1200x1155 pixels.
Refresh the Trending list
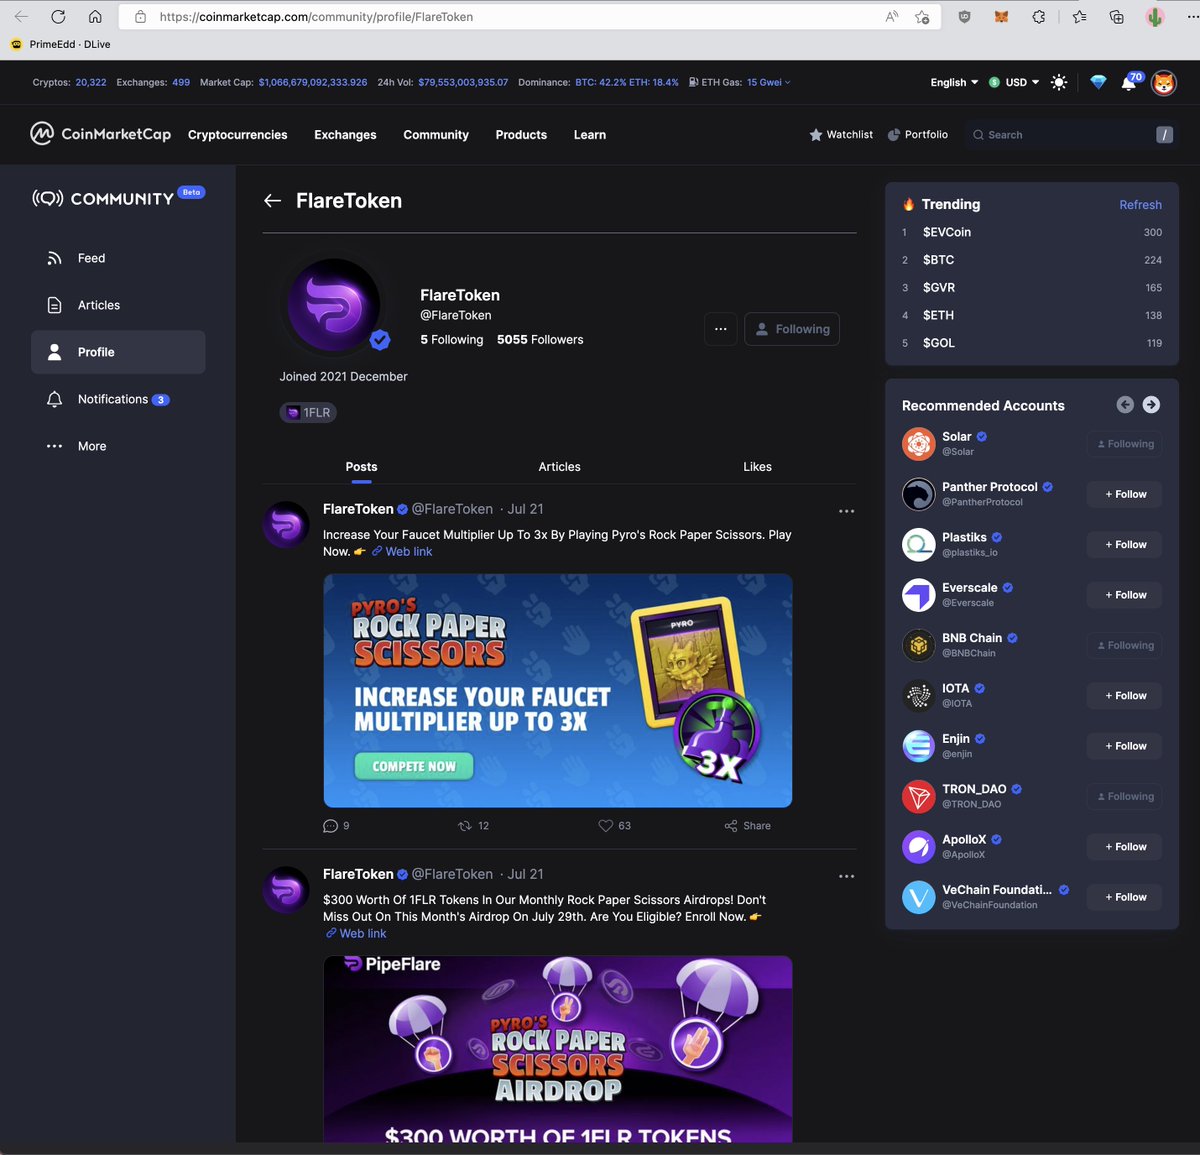click(1140, 205)
